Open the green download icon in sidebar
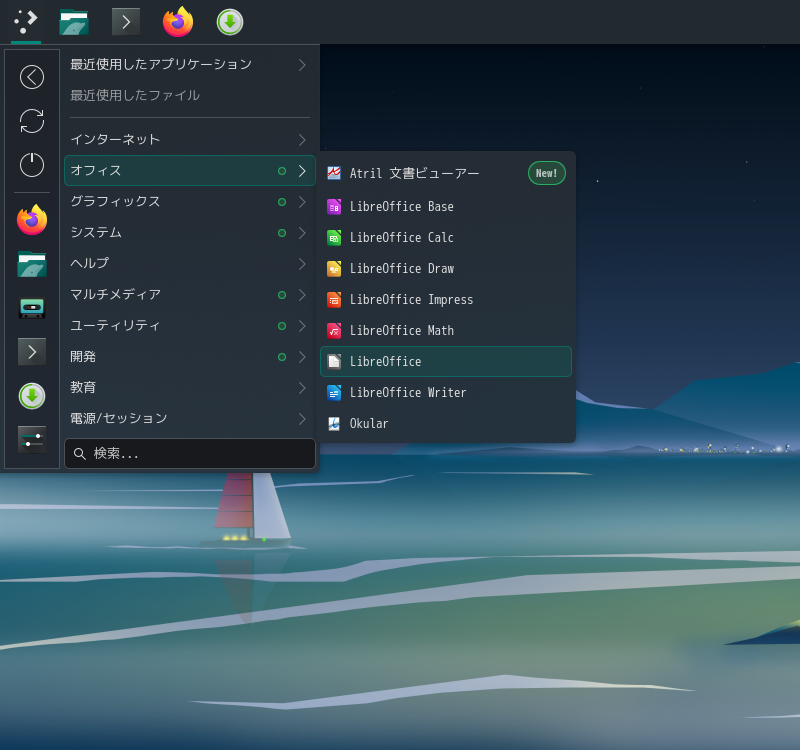This screenshot has height=750, width=800. (32, 396)
